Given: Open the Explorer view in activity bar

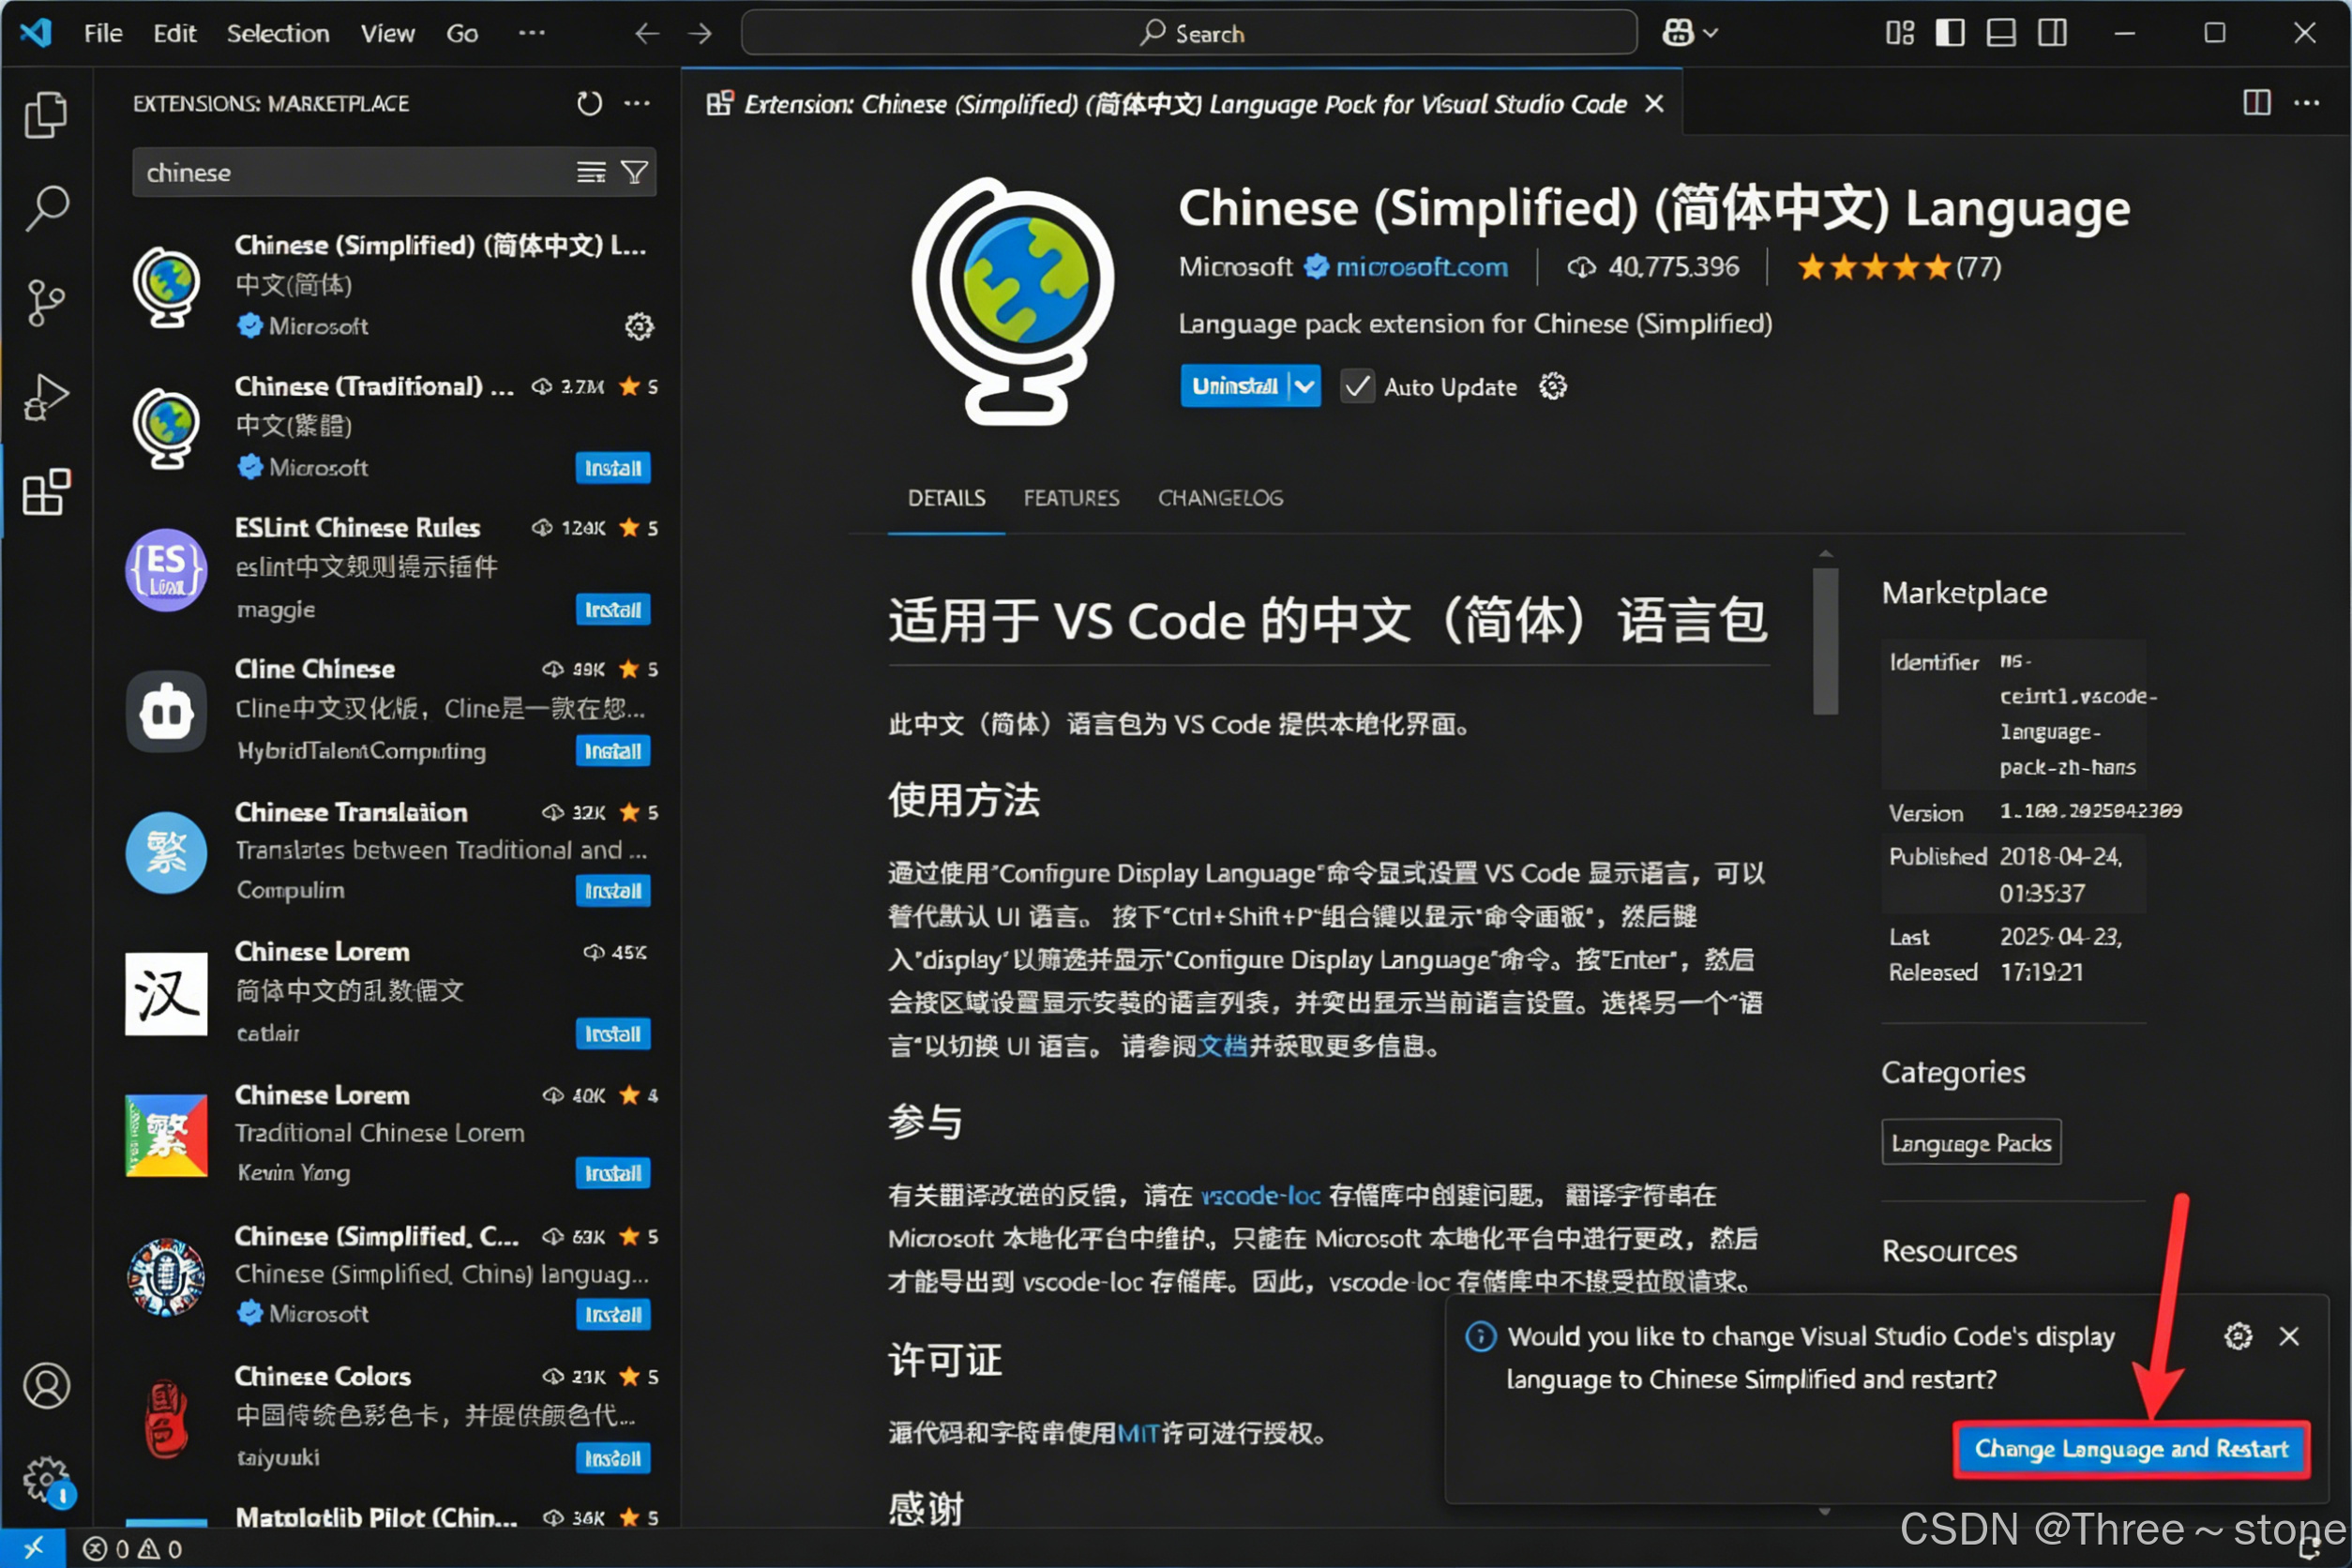Looking at the screenshot, I should click(45, 114).
